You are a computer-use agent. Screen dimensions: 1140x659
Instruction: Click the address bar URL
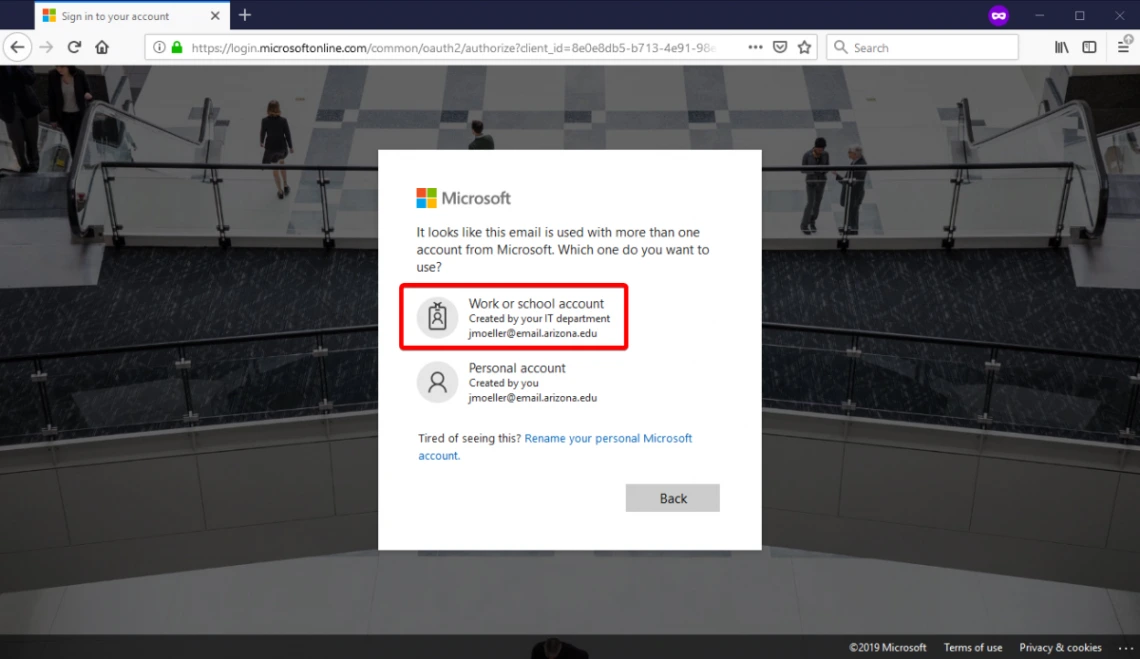point(453,48)
